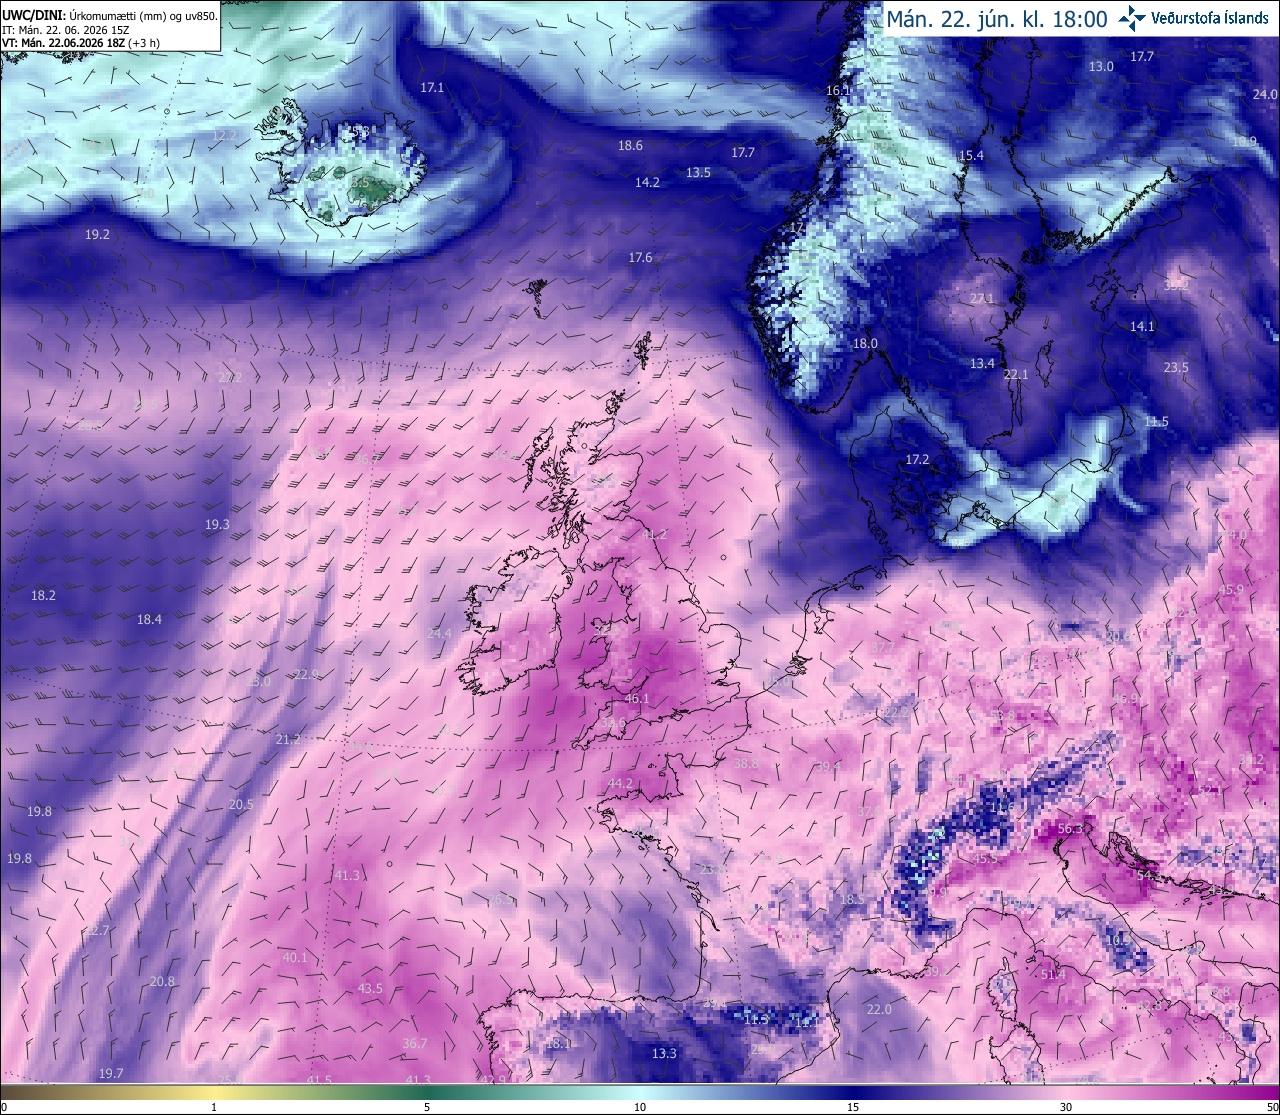
Task: Click the 17.1 value northeast of Iceland
Action: [x=432, y=88]
